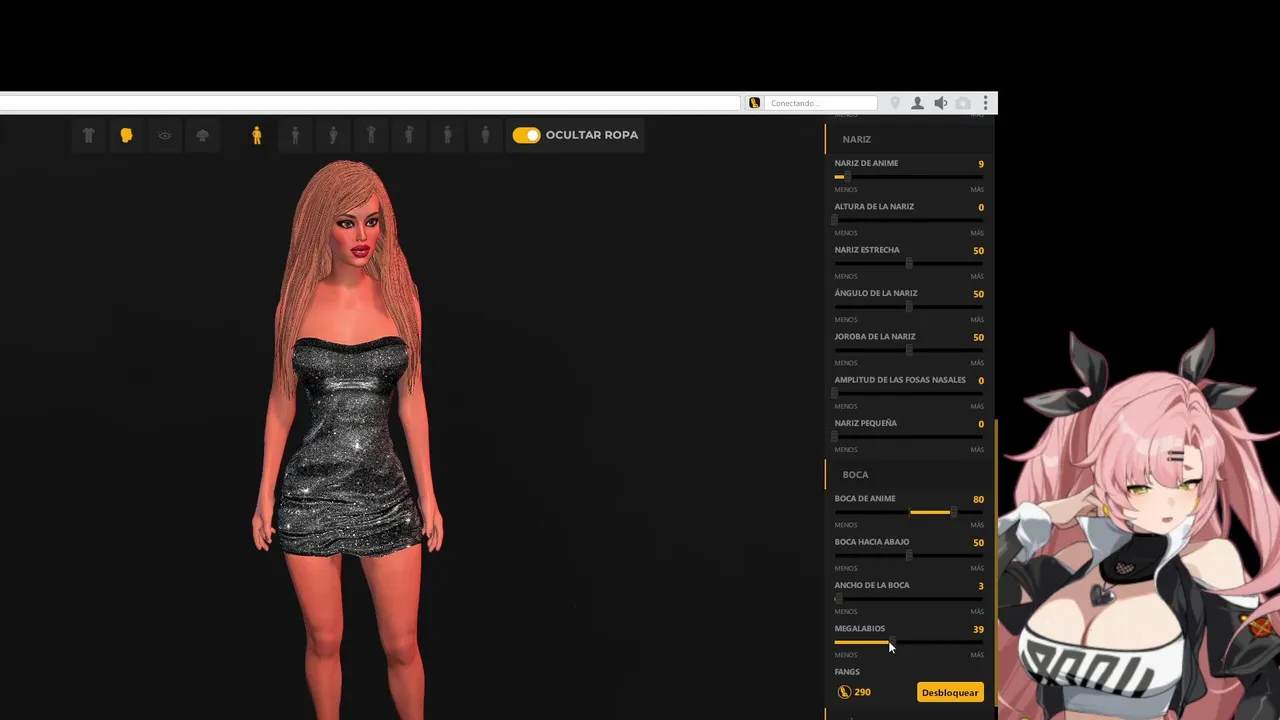
Task: Select the head profile customization icon
Action: (126, 135)
